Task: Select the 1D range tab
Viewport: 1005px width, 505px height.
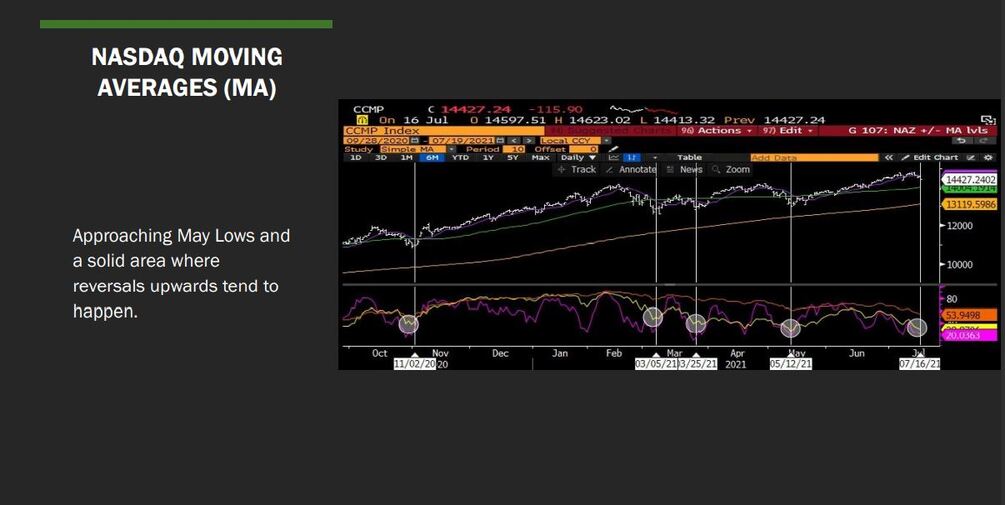Action: tap(355, 157)
